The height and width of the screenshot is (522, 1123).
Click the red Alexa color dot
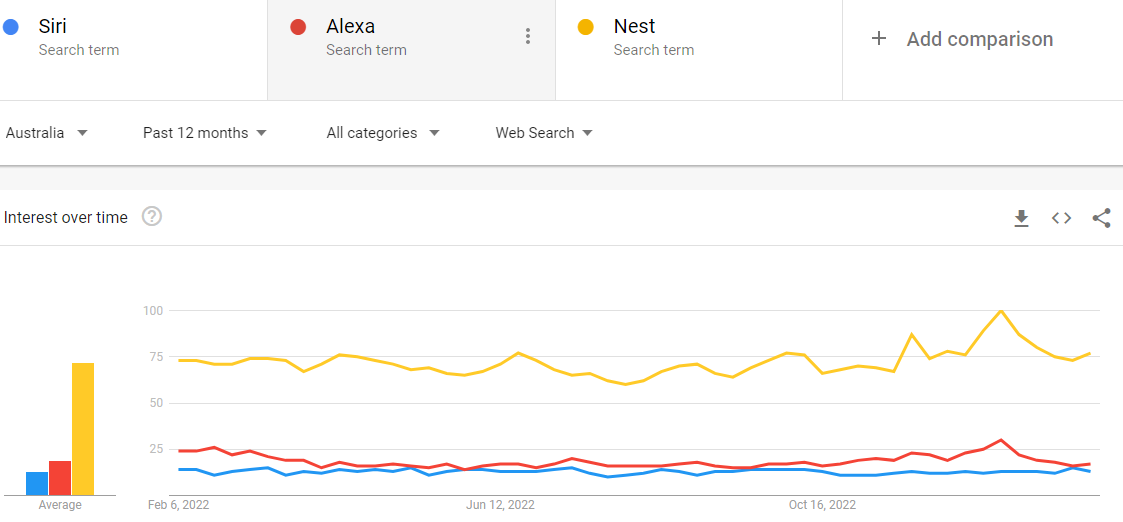pos(298,27)
